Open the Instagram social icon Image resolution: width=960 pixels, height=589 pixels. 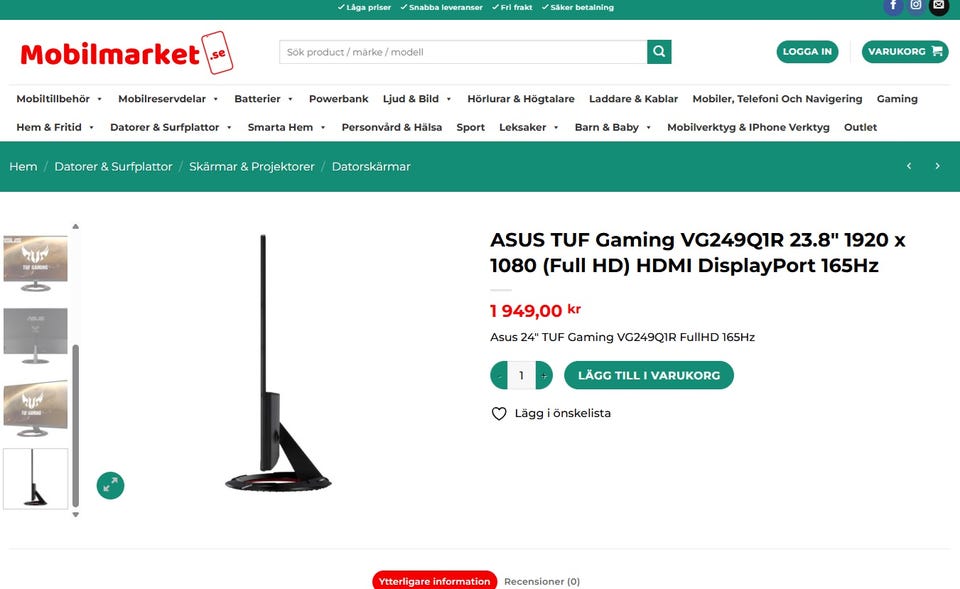click(916, 6)
